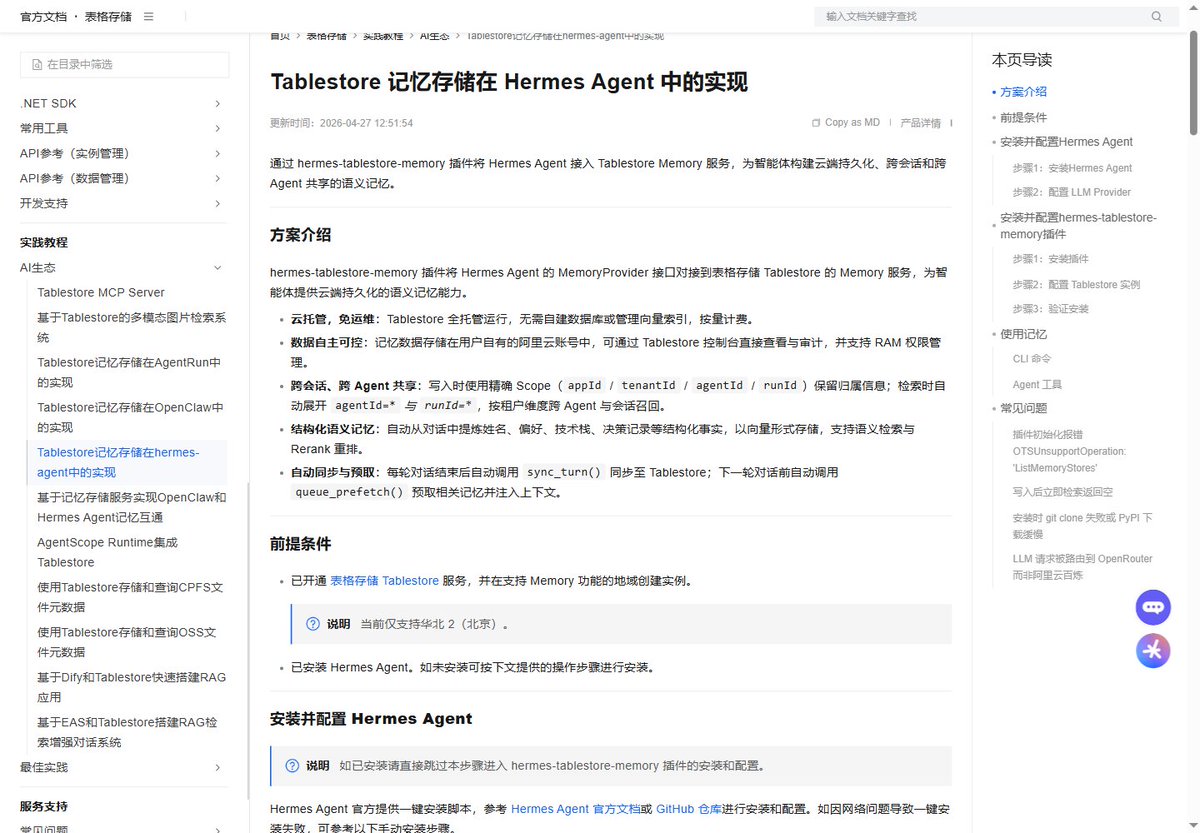Jump to 前提条件 in page guide
This screenshot has width=1200, height=833.
coord(1023,117)
